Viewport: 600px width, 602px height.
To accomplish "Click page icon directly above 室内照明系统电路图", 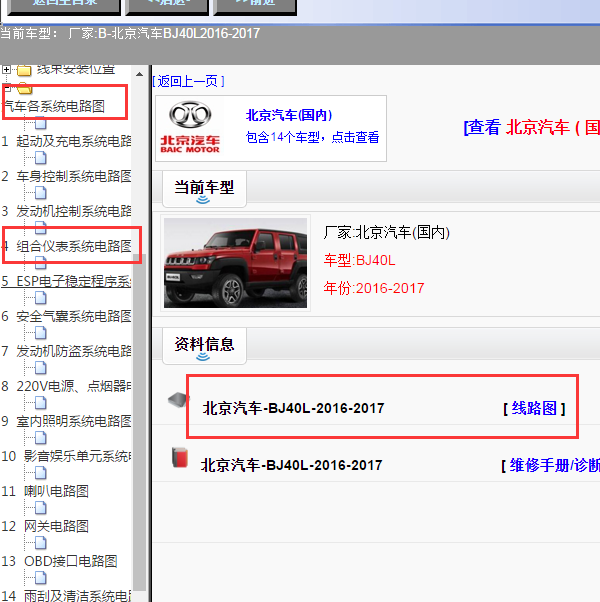I will coord(40,403).
